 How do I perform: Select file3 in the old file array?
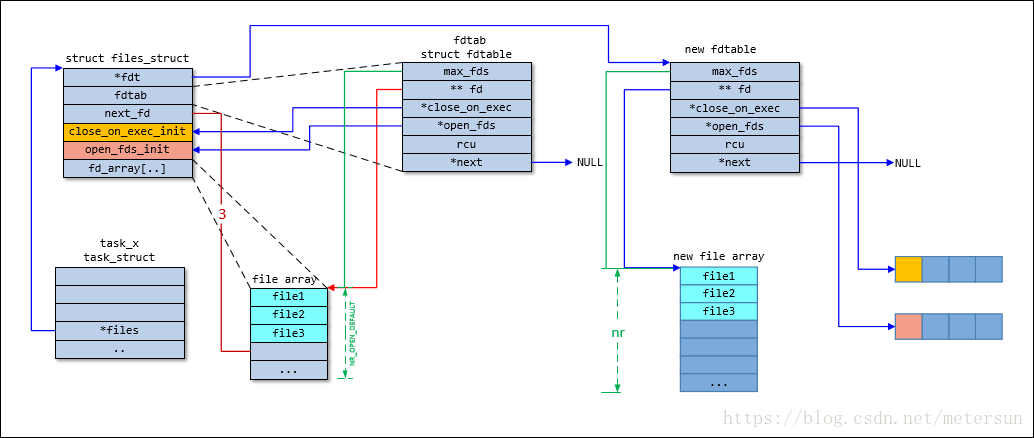point(288,333)
